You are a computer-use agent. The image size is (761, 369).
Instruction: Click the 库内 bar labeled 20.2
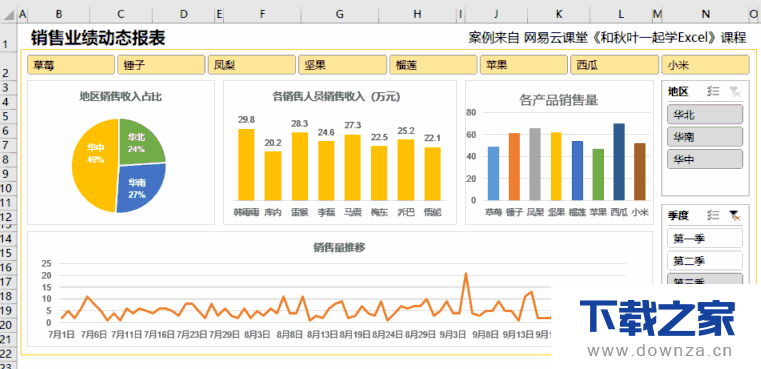click(x=273, y=176)
